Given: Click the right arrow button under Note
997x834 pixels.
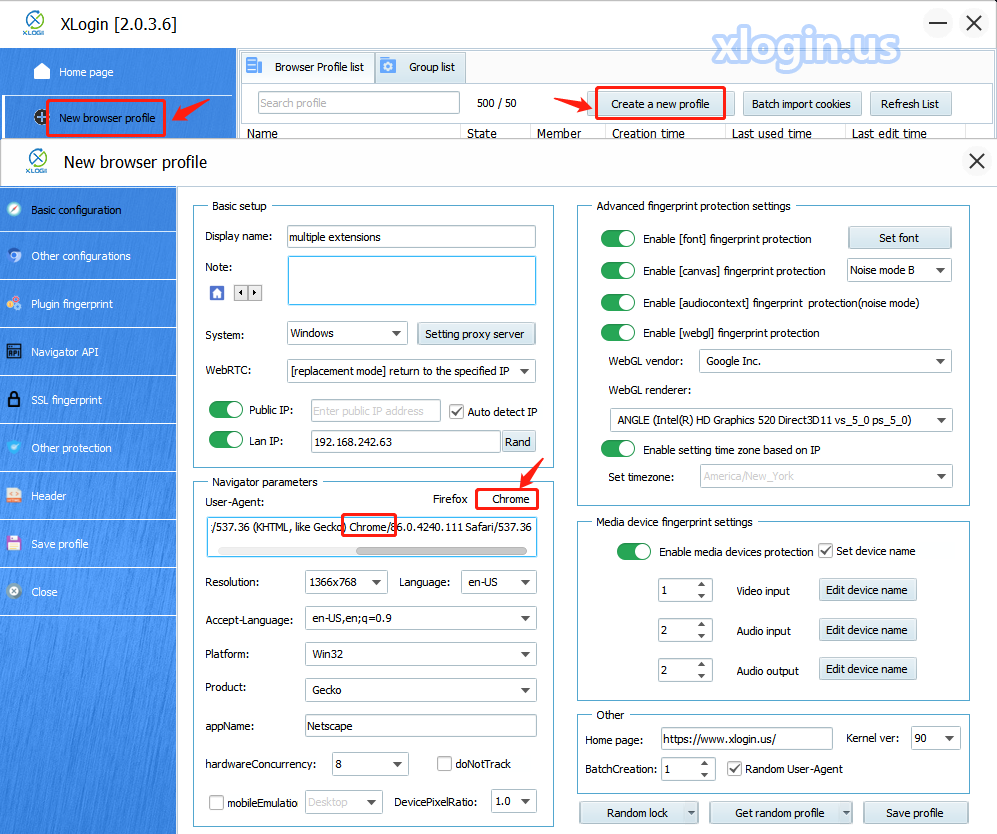Looking at the screenshot, I should click(255, 292).
